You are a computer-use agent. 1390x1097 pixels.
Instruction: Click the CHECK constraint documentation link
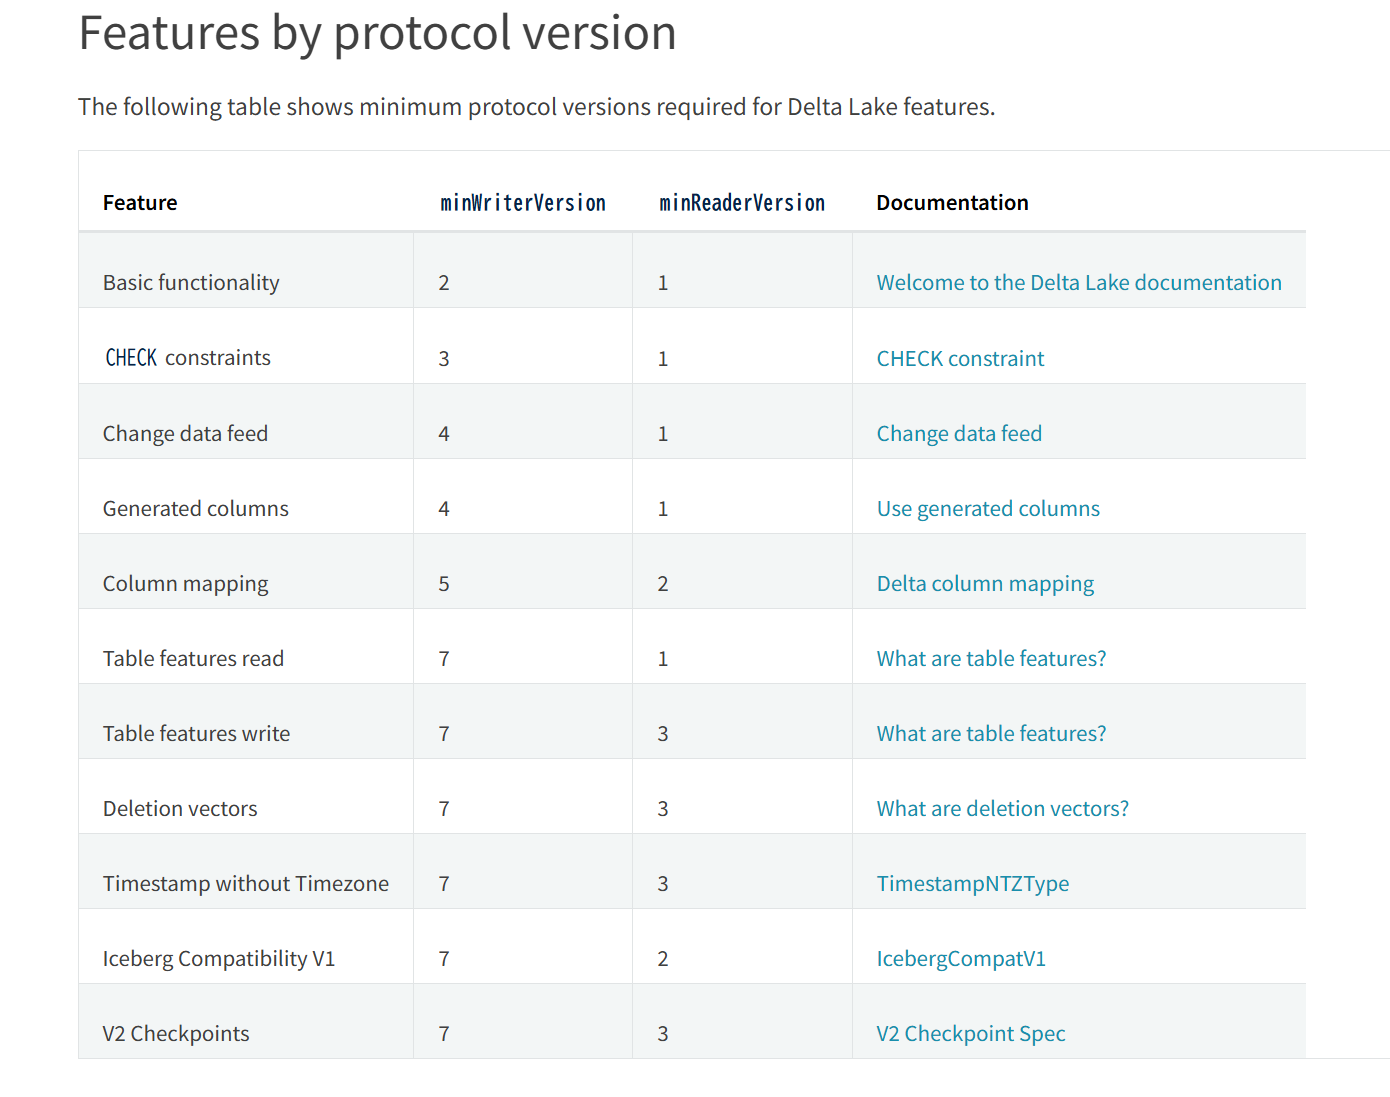(x=960, y=359)
